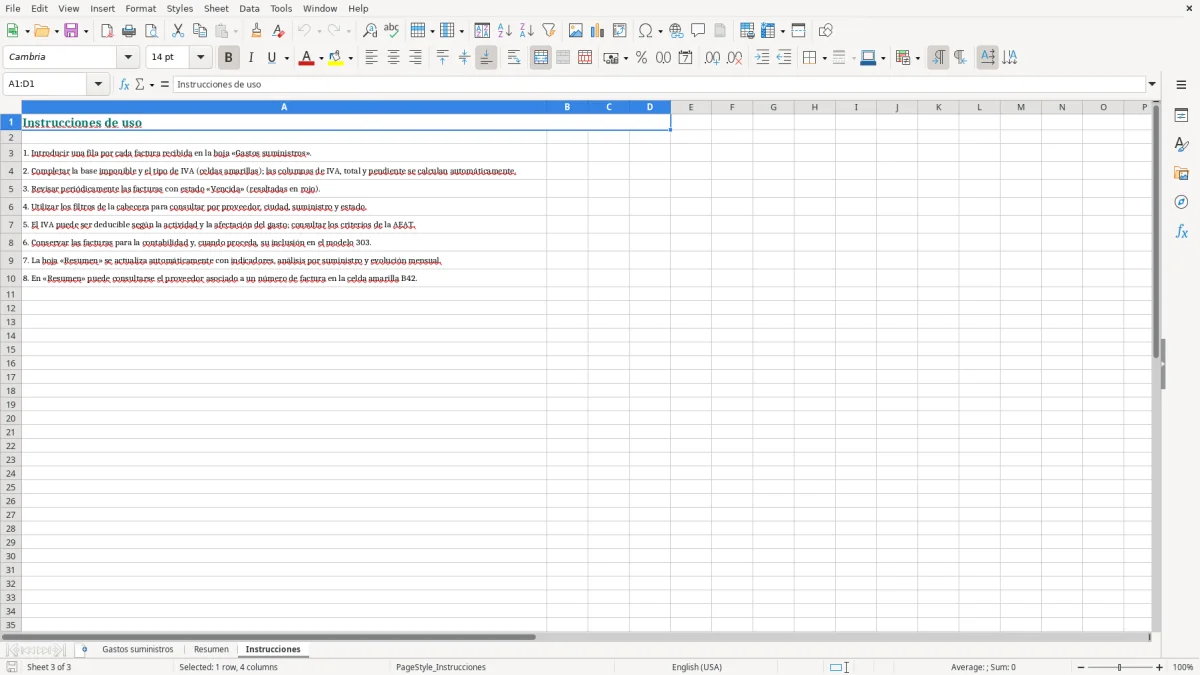Viewport: 1200px width, 675px height.
Task: Define the print area
Action: 747,31
